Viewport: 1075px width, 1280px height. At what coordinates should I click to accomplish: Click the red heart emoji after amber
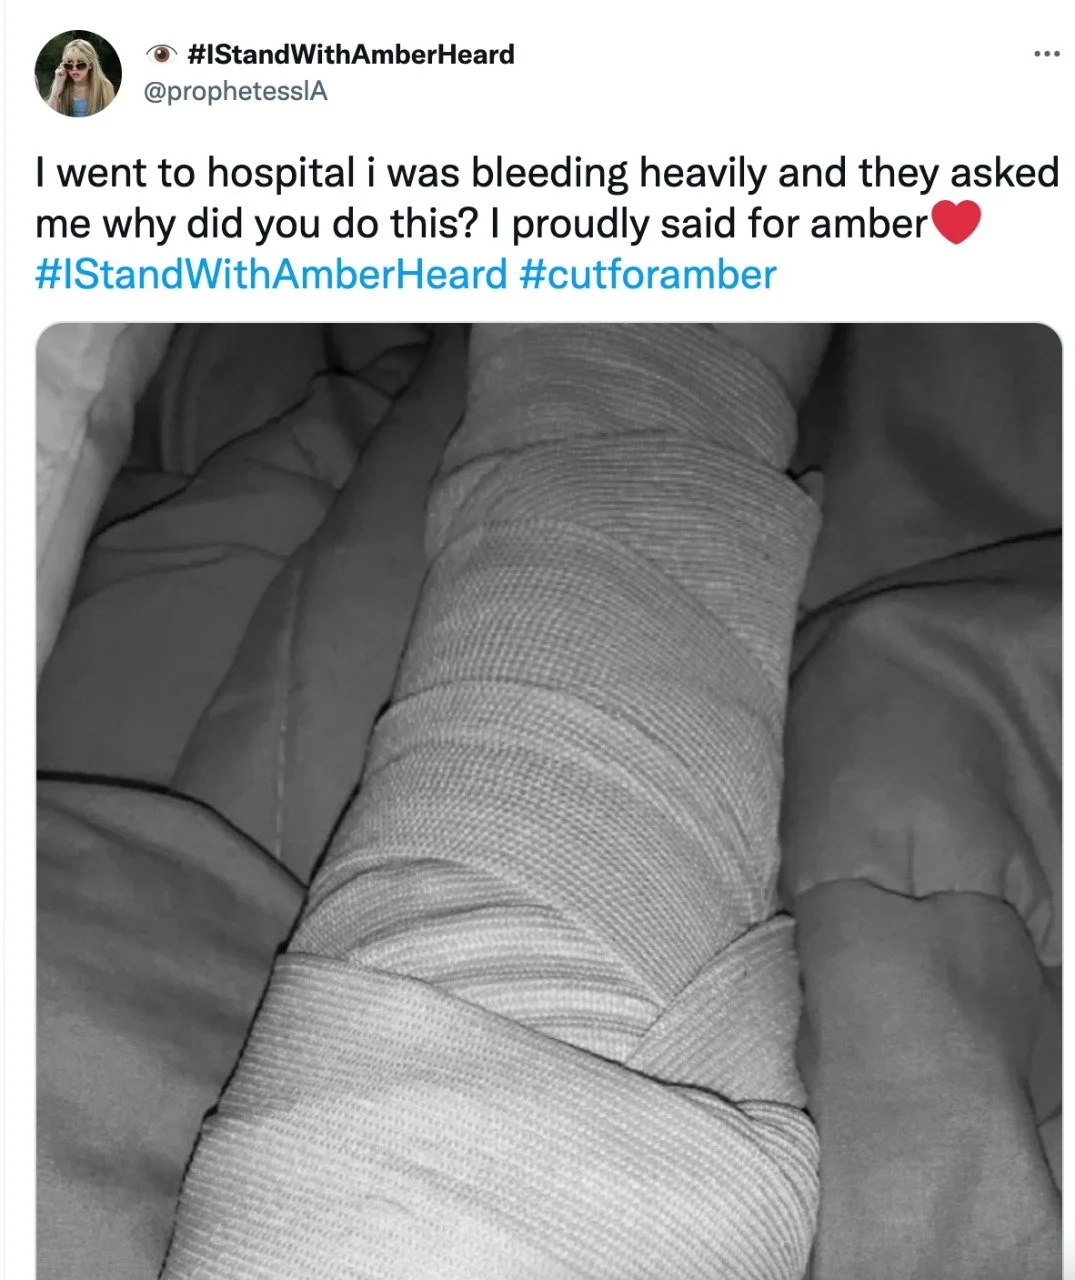coord(956,223)
